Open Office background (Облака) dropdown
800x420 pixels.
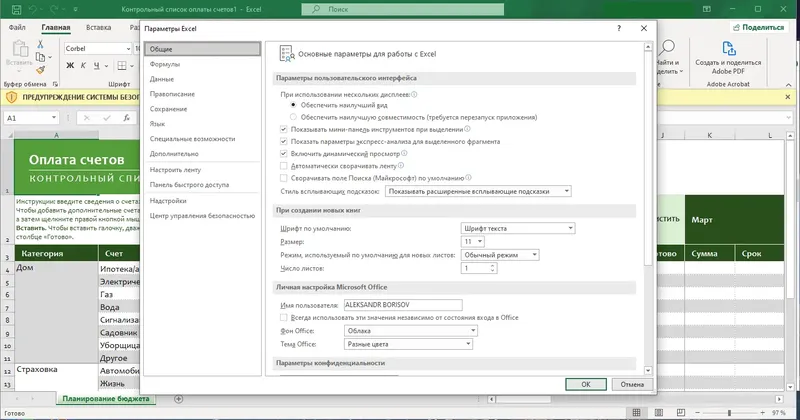point(411,331)
